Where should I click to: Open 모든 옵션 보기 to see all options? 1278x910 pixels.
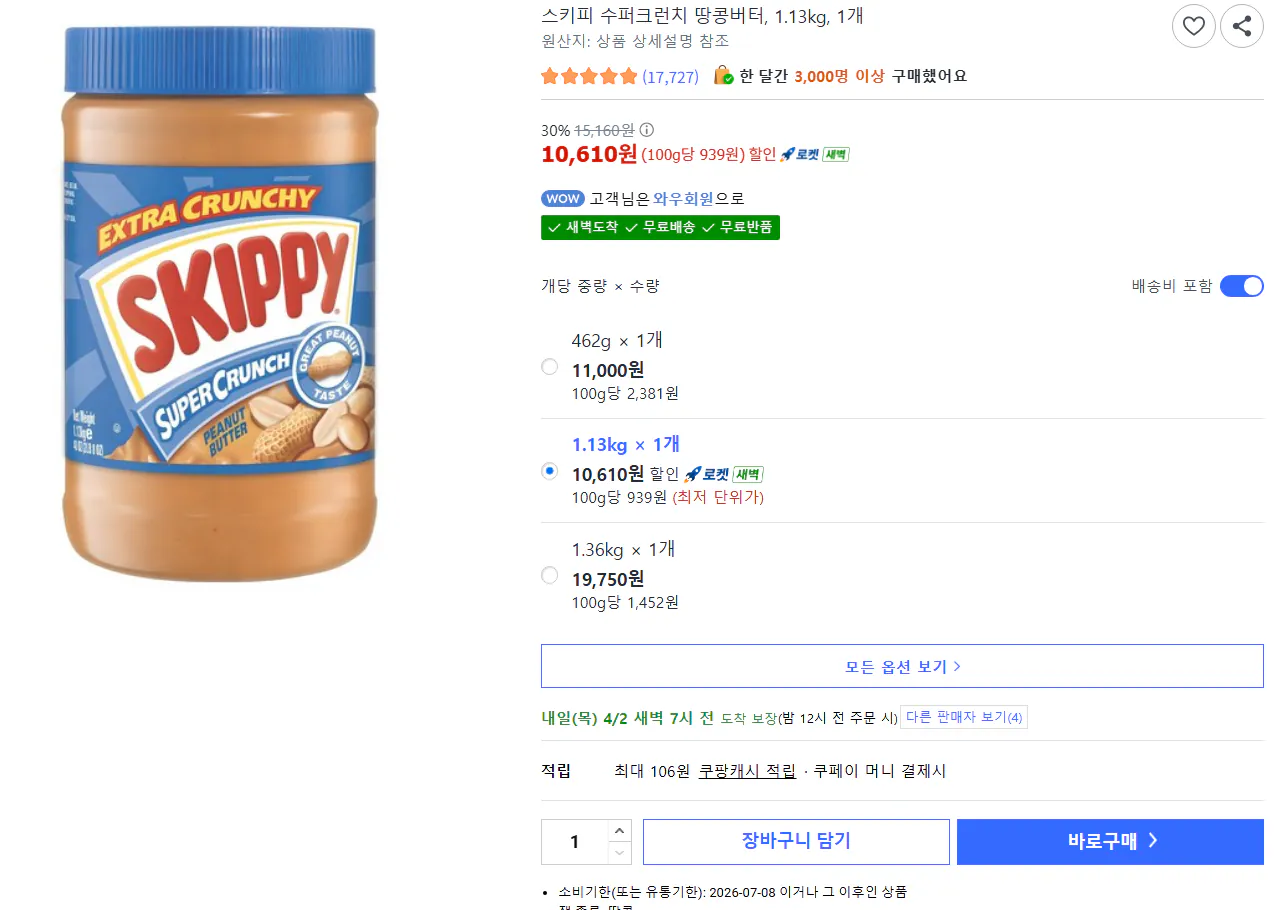tap(901, 665)
